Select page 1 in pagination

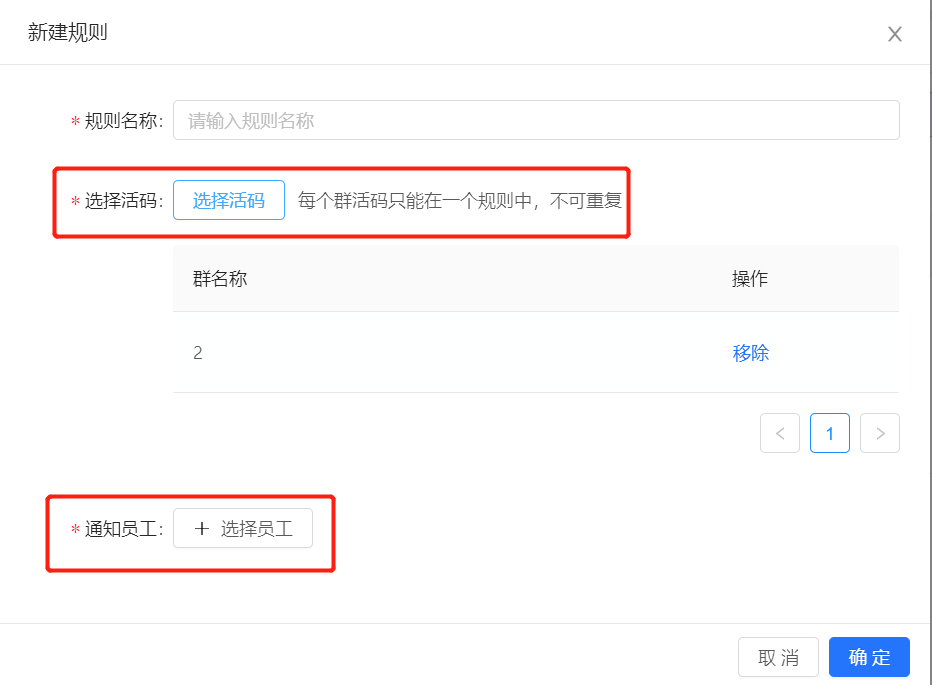tap(830, 433)
